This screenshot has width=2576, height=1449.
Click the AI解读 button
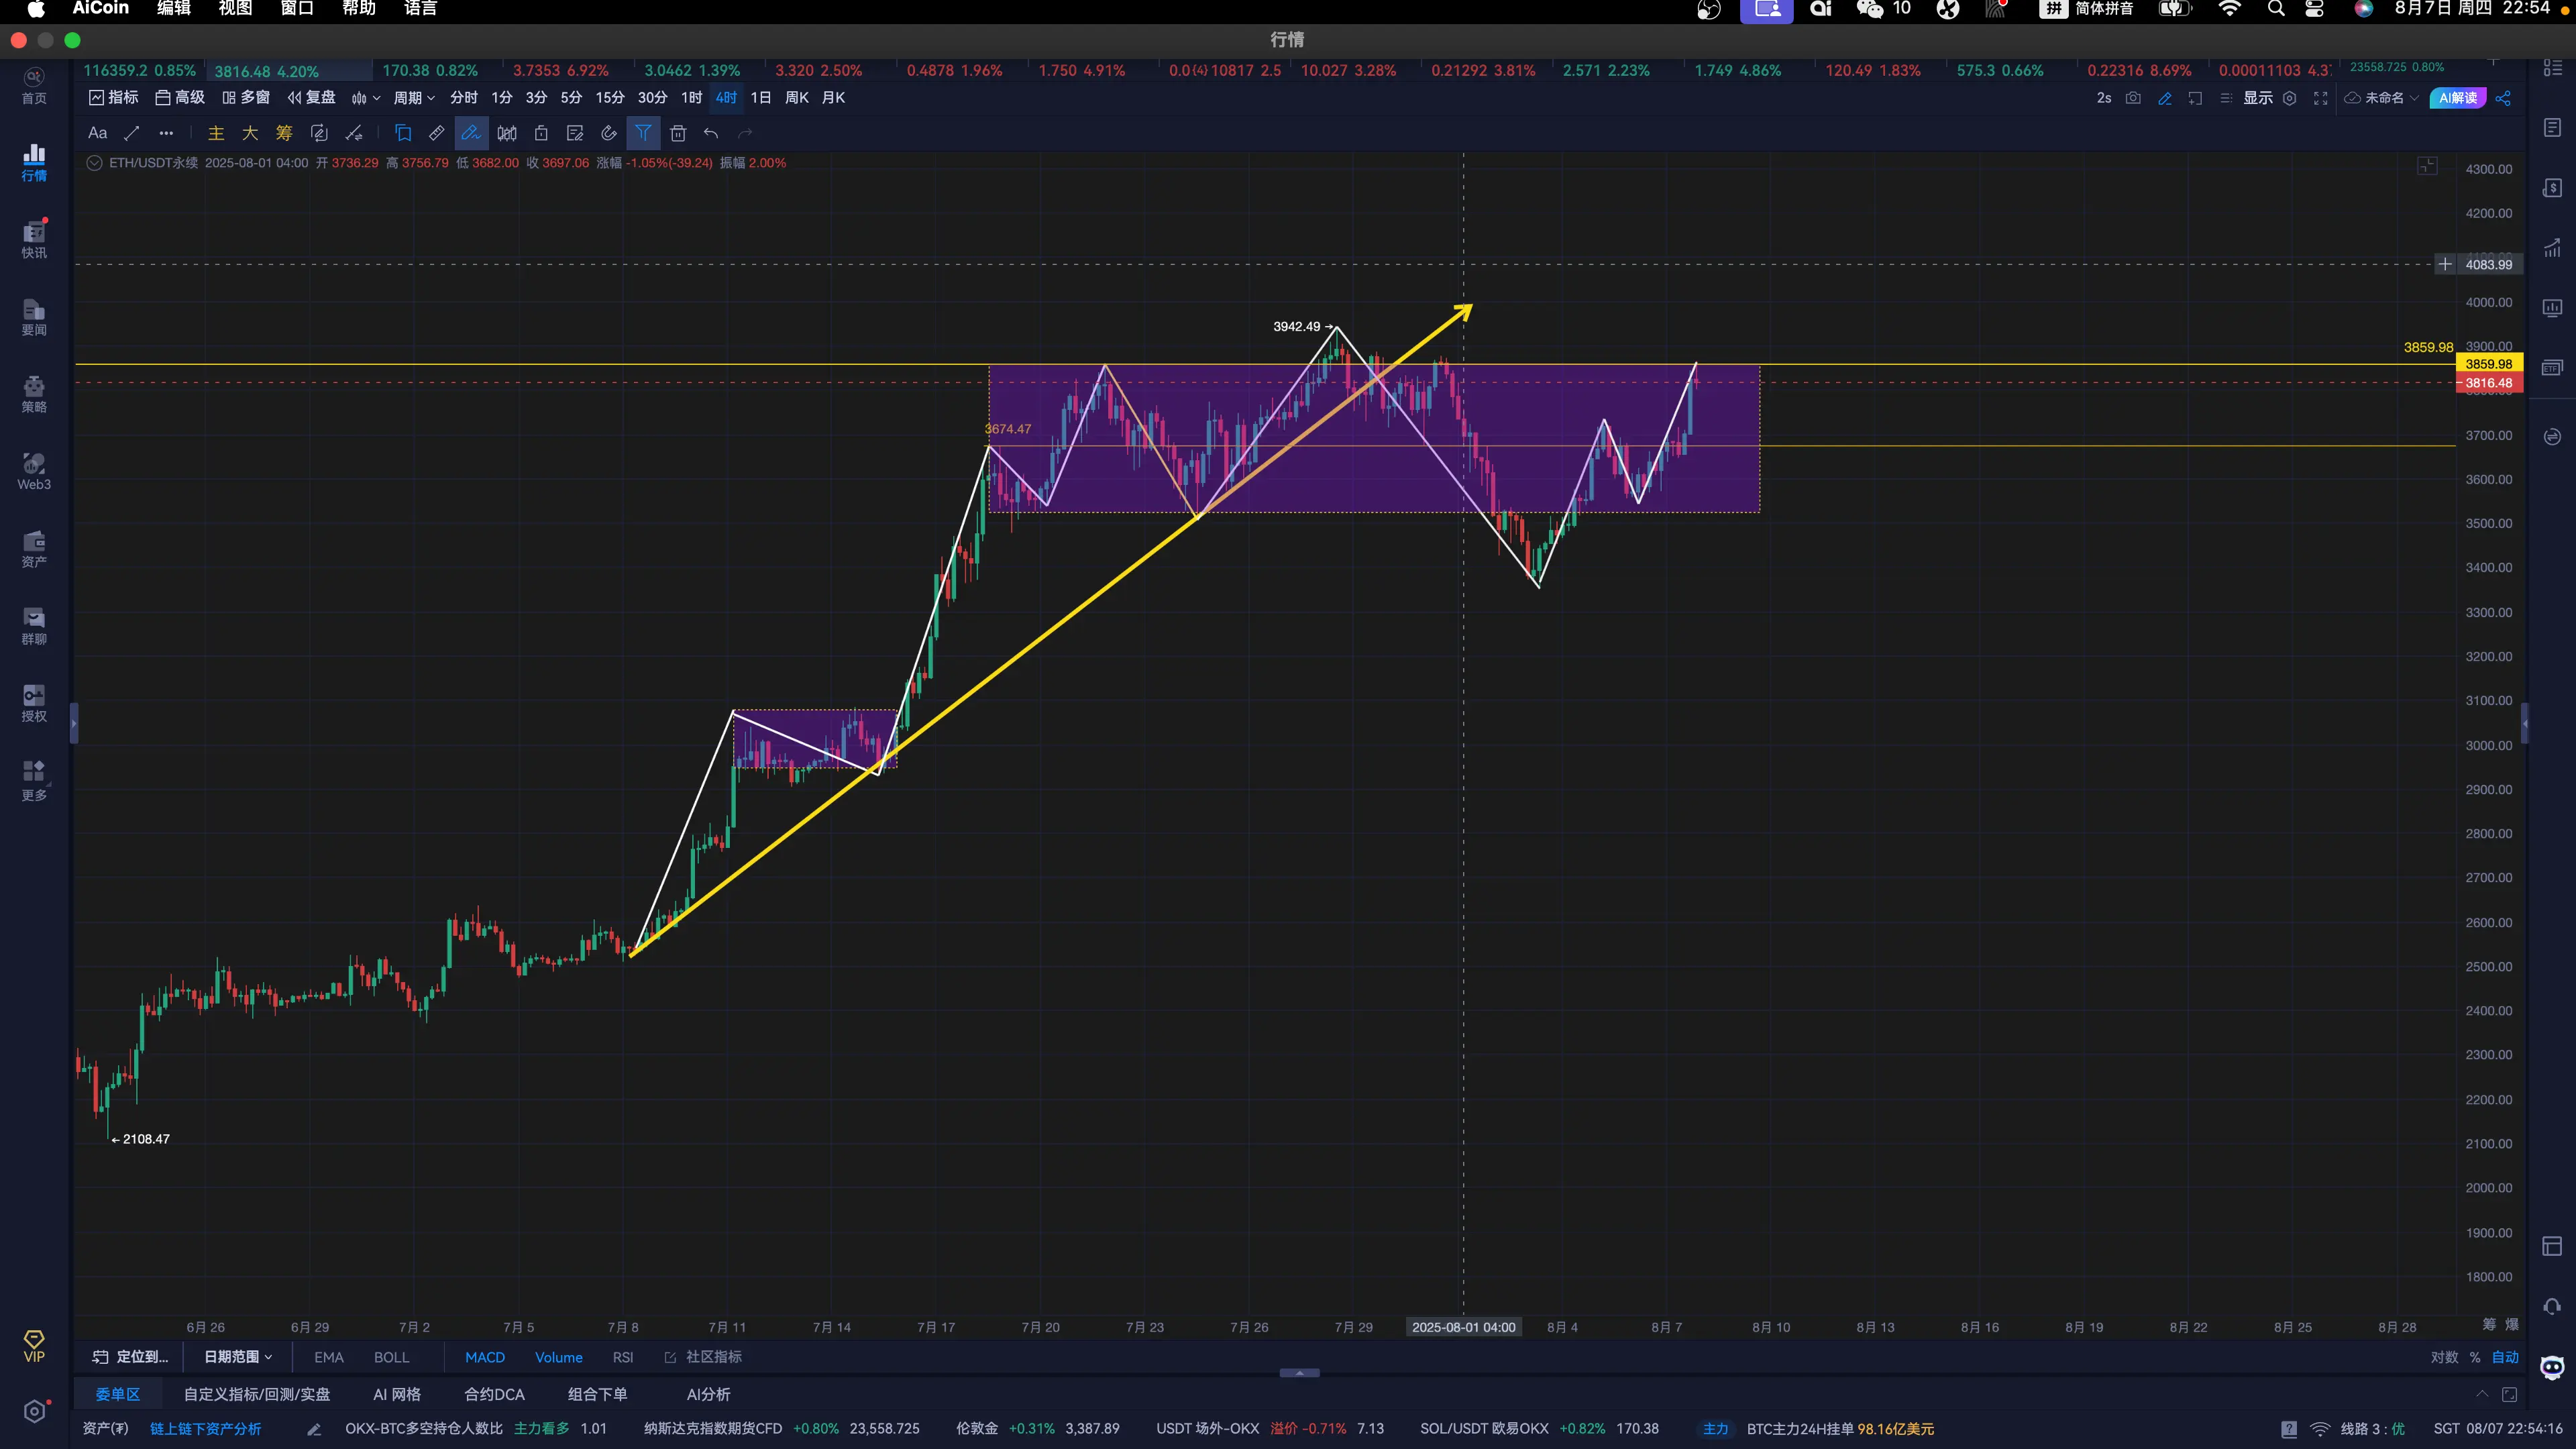(x=2457, y=98)
